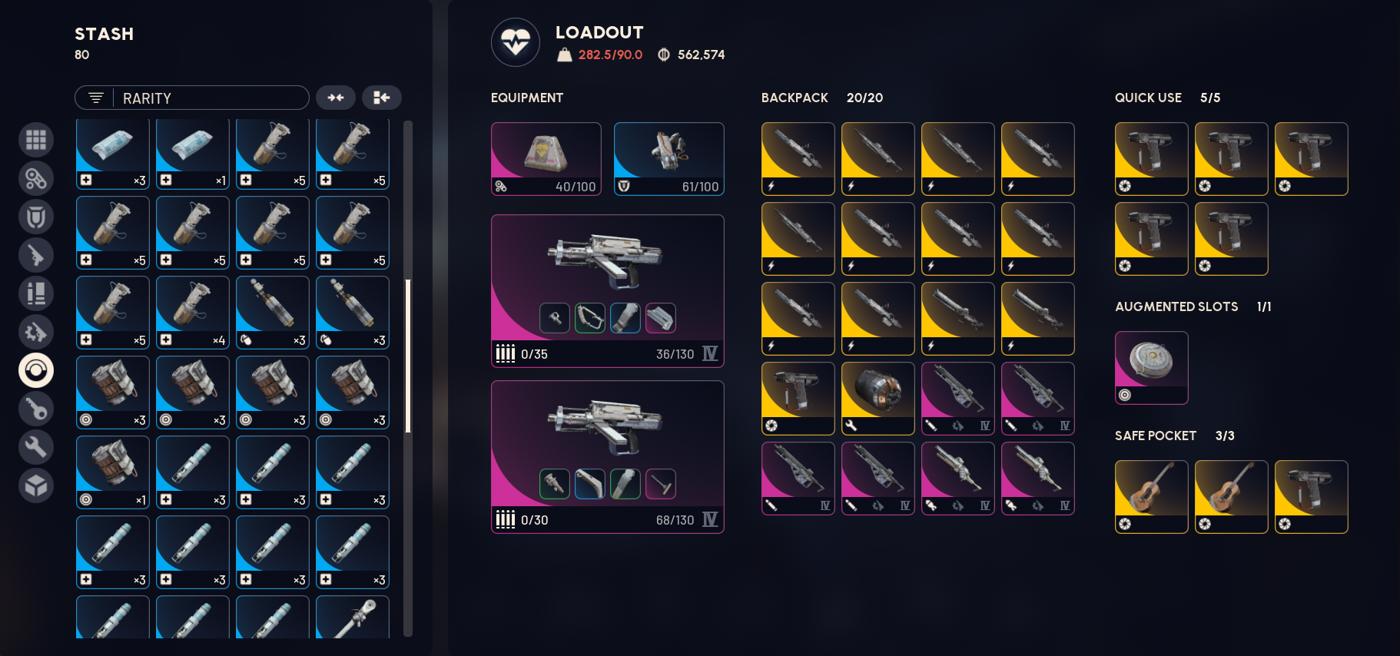This screenshot has width=1400, height=656.
Task: Click the move-all-to-stash arrow button
Action: click(x=381, y=97)
